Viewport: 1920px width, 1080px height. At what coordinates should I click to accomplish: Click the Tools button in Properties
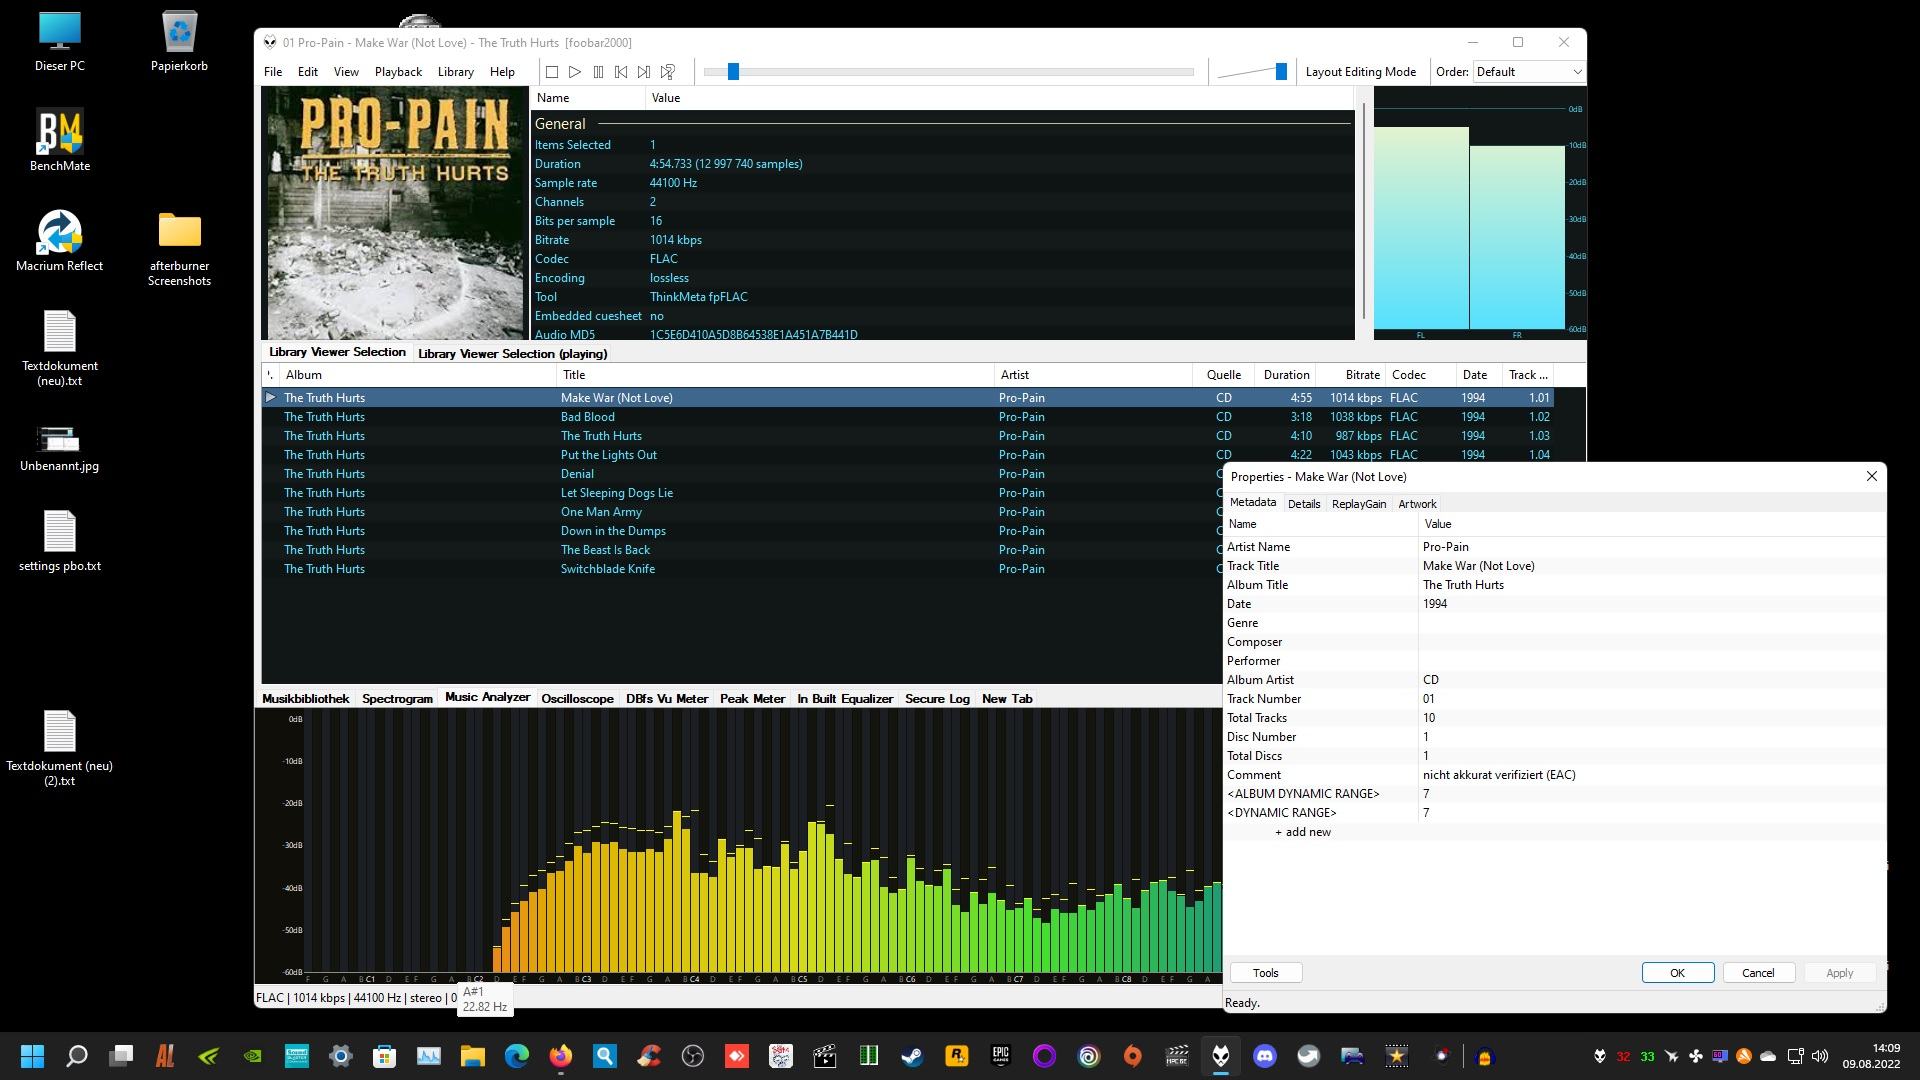[1265, 973]
